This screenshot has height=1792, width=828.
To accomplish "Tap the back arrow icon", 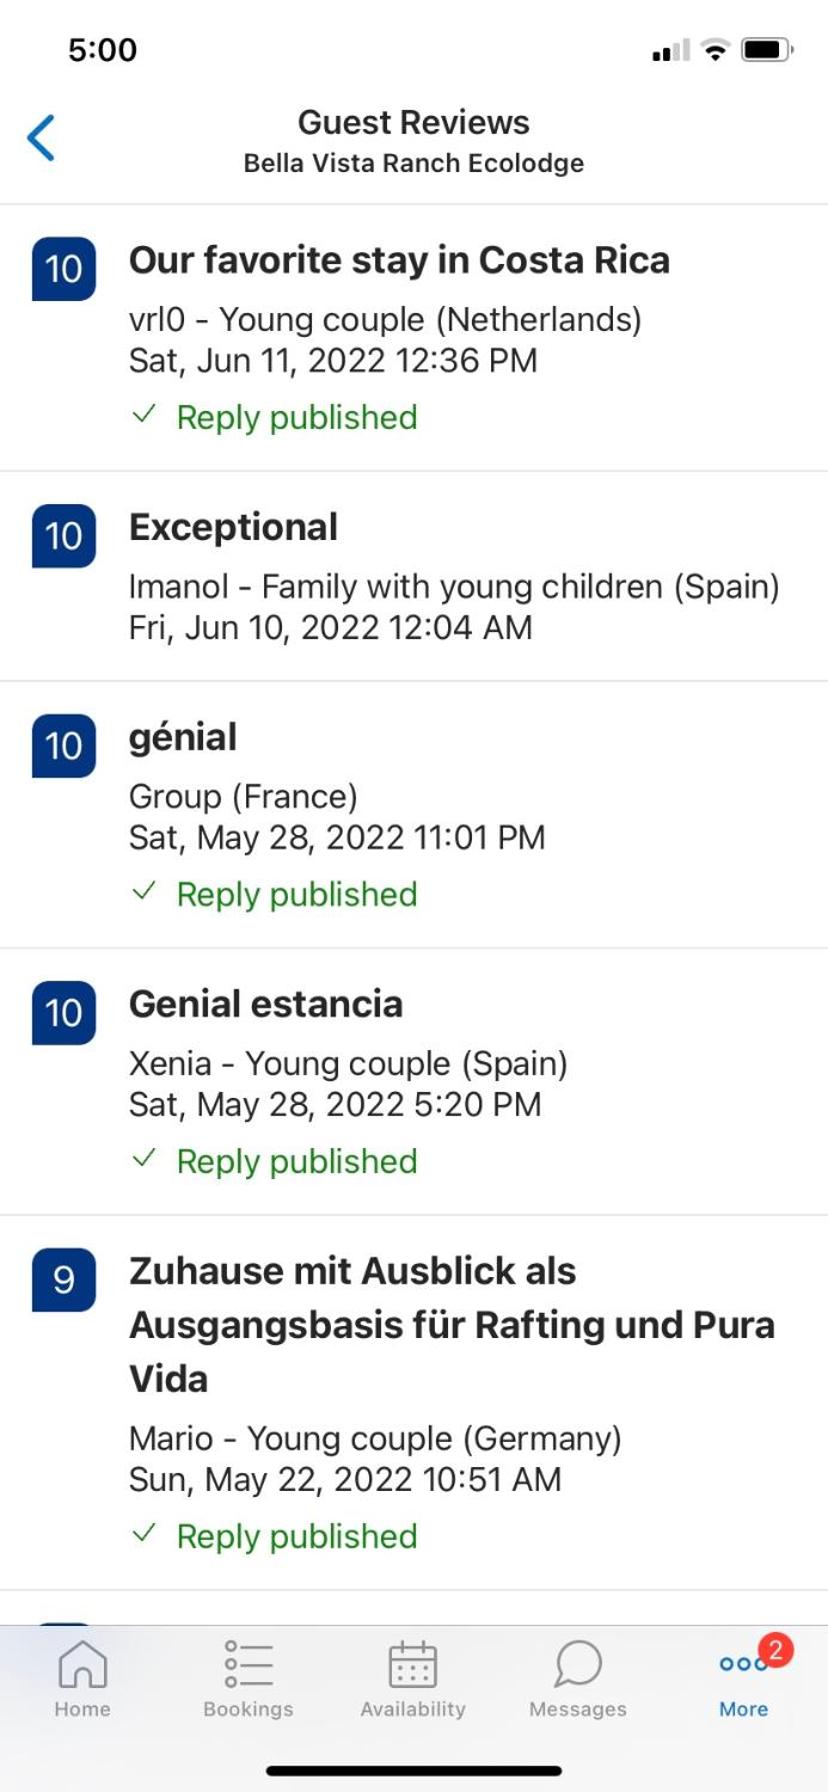I will coord(42,138).
